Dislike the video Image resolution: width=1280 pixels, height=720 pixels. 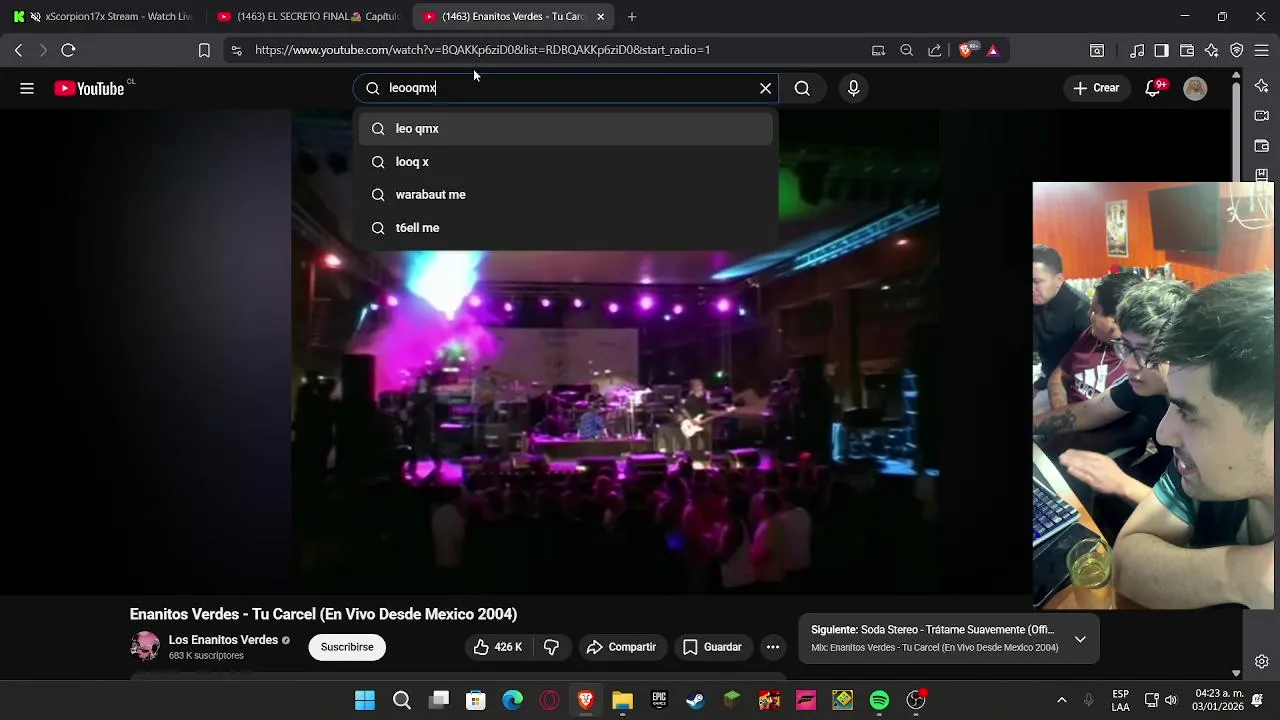[x=551, y=647]
